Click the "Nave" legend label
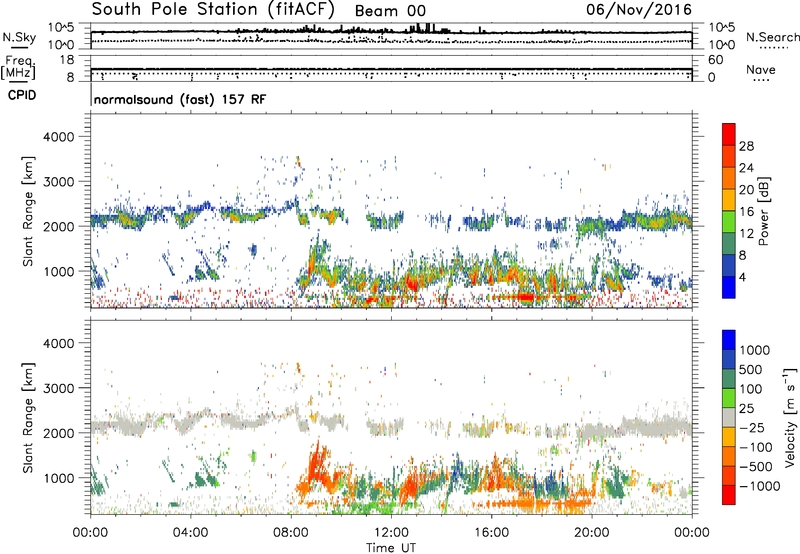800x554 pixels. coord(761,70)
